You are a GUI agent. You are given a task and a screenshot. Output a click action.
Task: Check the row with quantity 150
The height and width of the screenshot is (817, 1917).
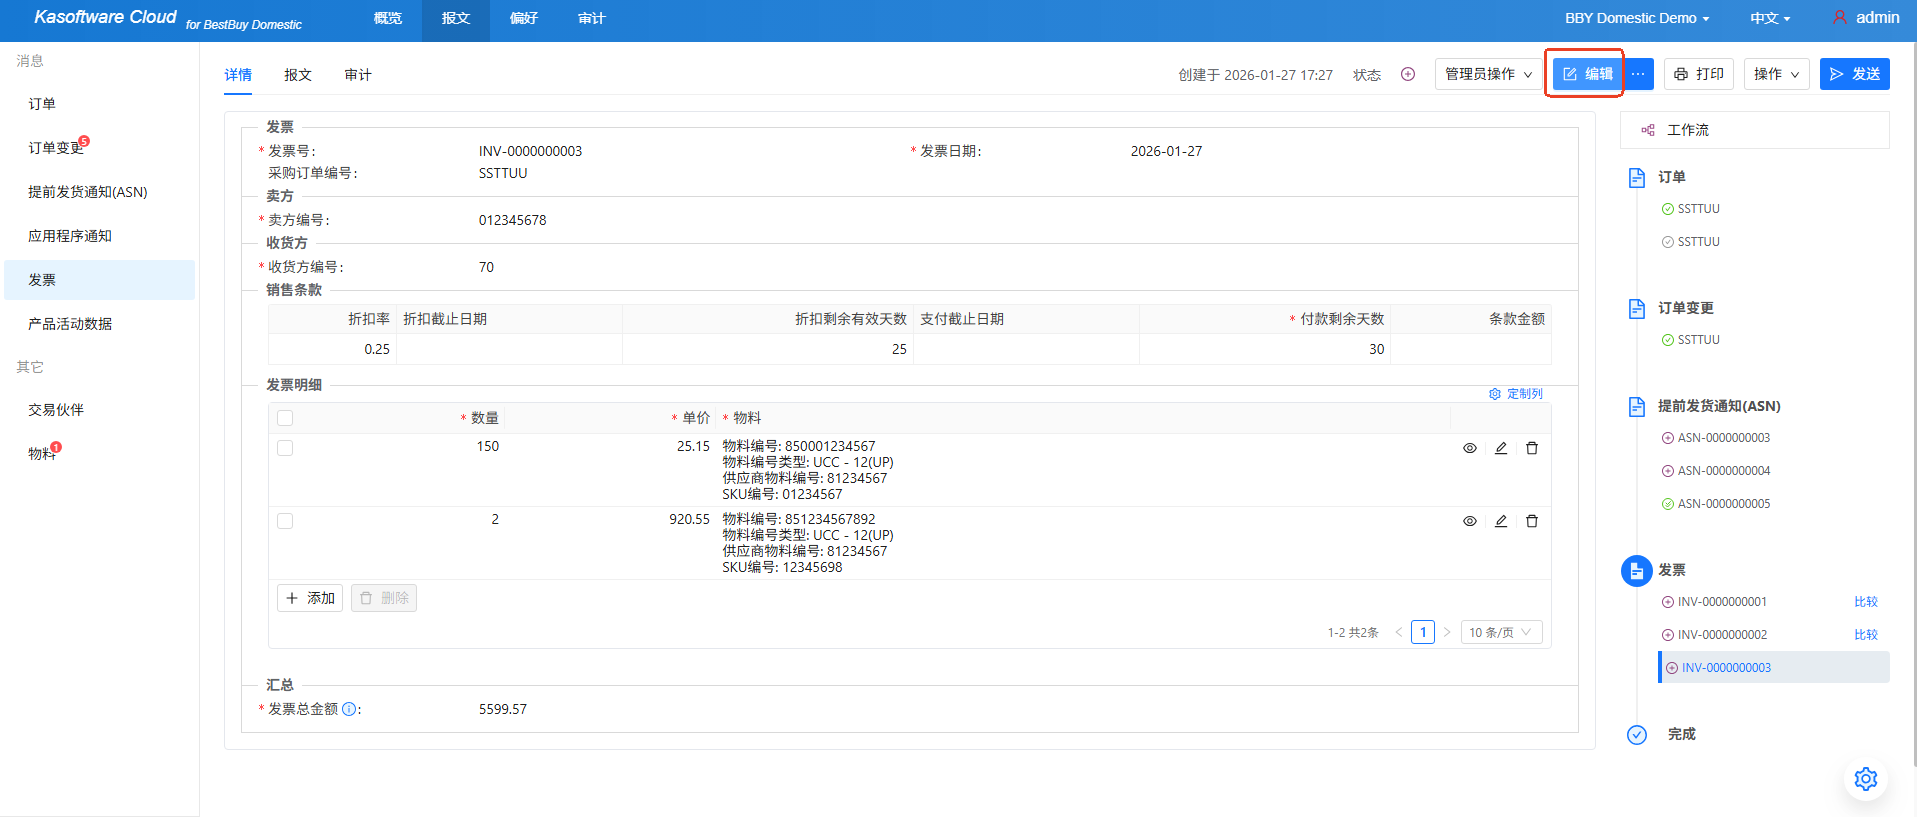coord(285,448)
